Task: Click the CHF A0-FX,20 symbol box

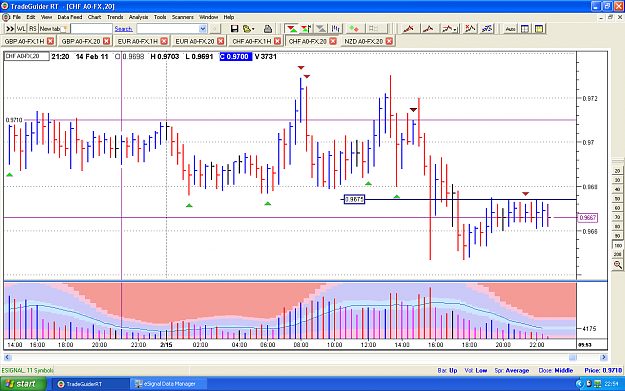Action: coord(26,56)
